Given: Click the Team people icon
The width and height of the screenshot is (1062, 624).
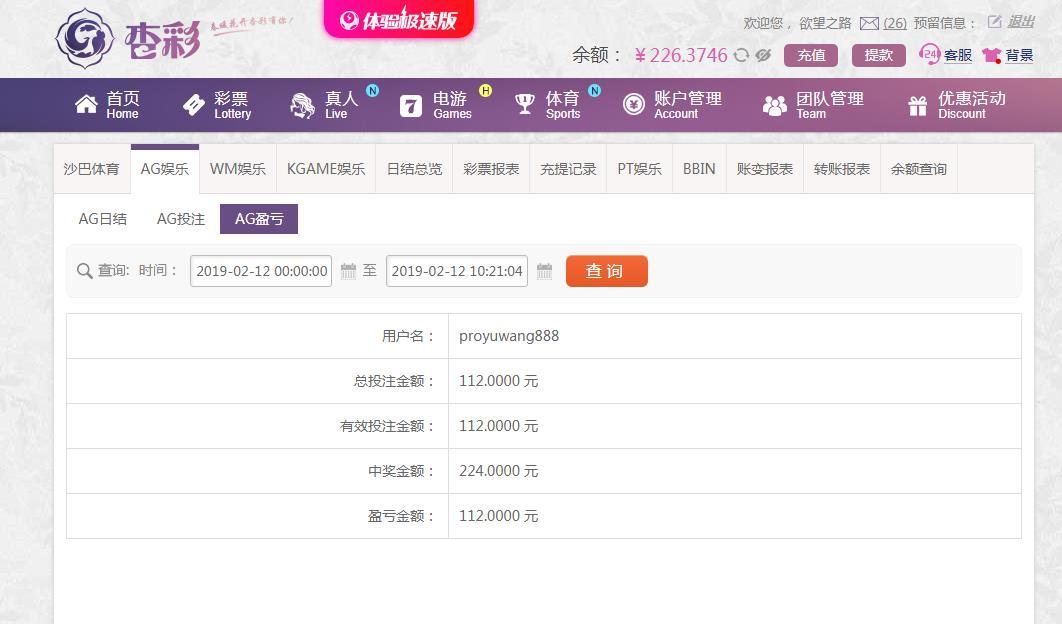Looking at the screenshot, I should pos(775,106).
